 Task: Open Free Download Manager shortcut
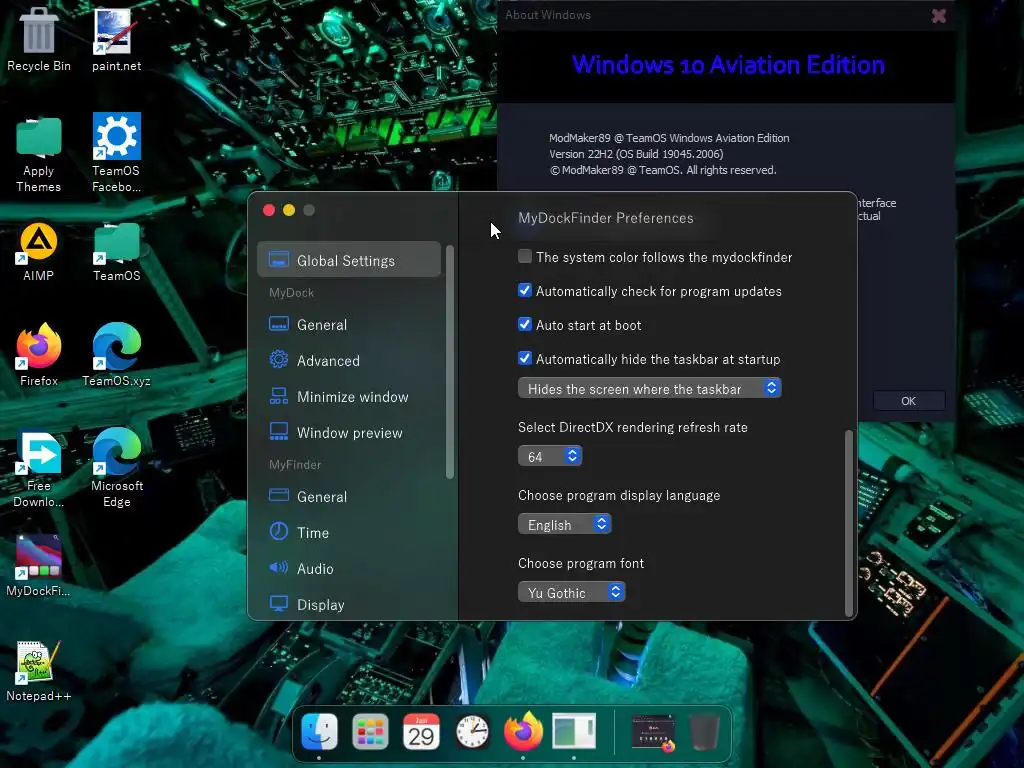point(39,469)
